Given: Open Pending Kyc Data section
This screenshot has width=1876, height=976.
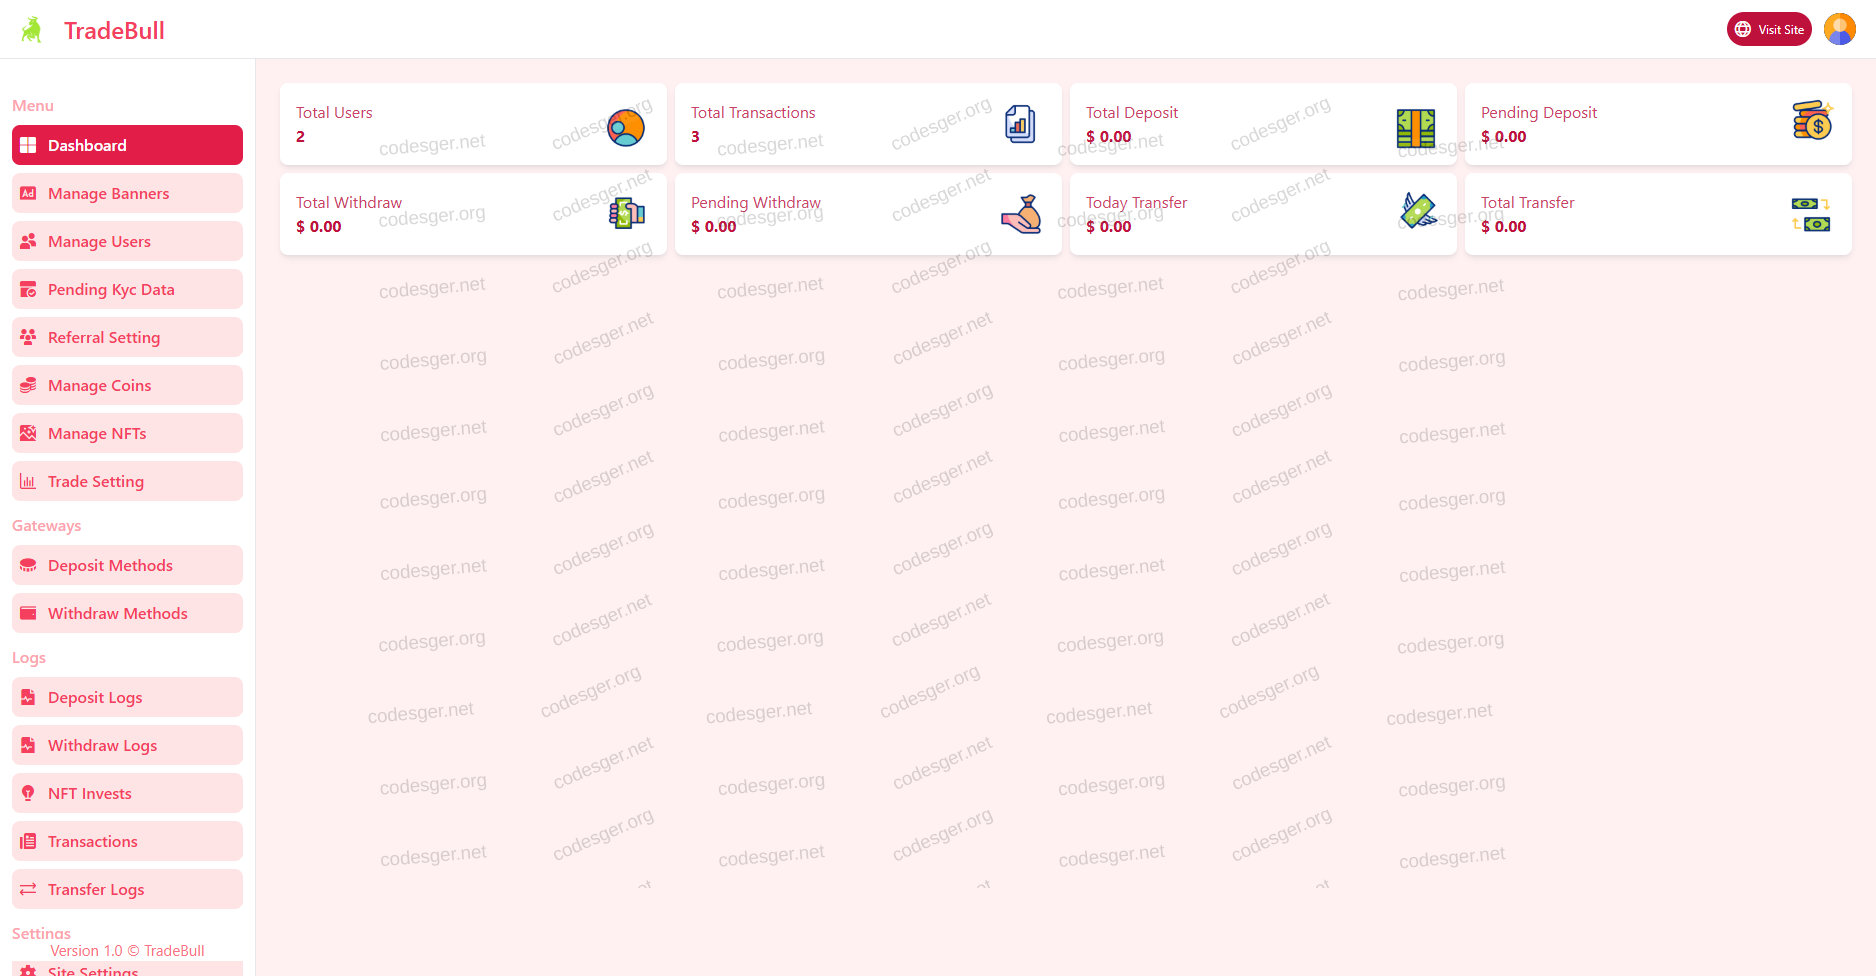Looking at the screenshot, I should [127, 289].
